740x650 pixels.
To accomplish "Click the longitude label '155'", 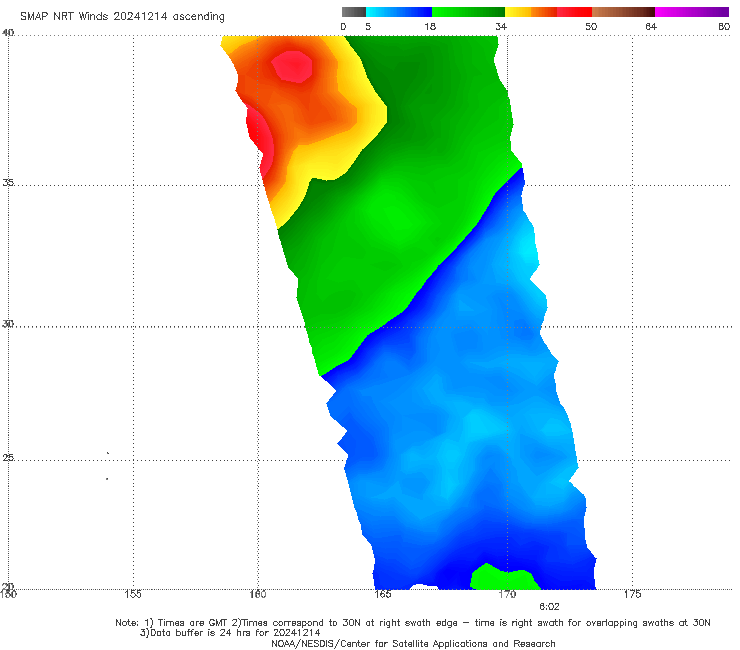I will 133,594.
